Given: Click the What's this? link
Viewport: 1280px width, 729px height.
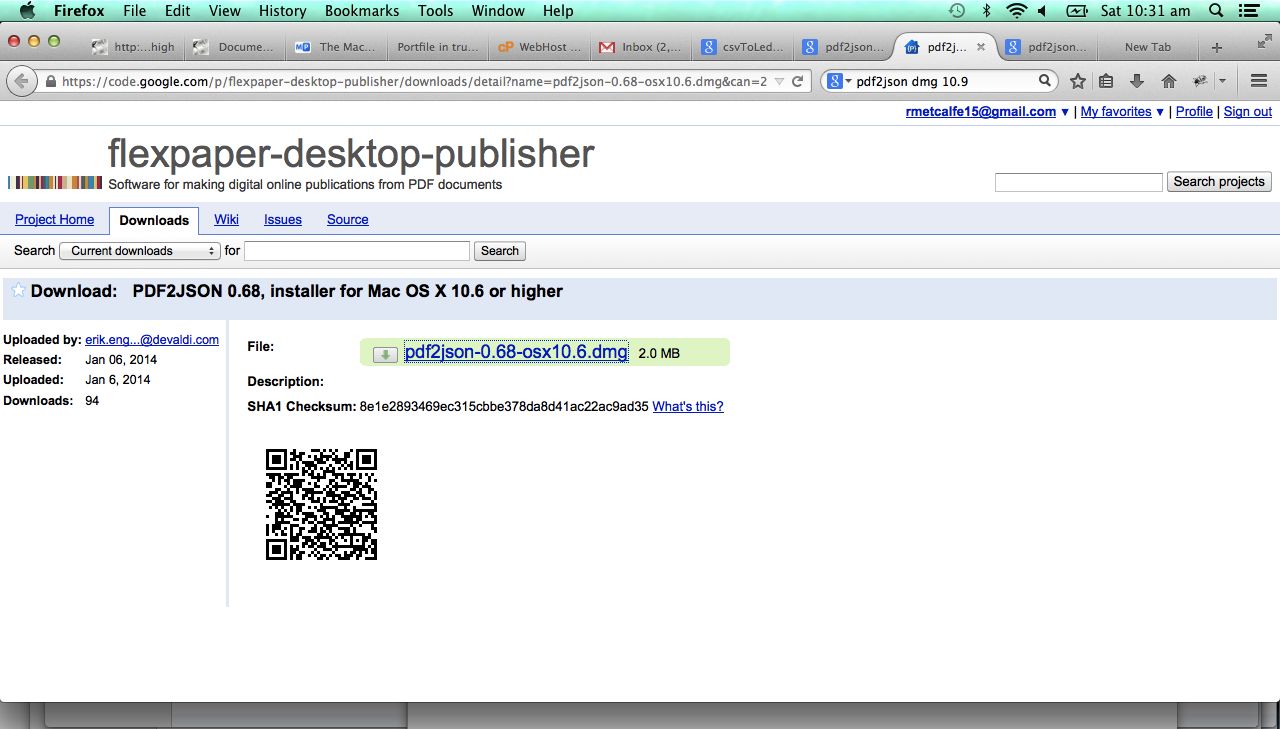Looking at the screenshot, I should [688, 407].
